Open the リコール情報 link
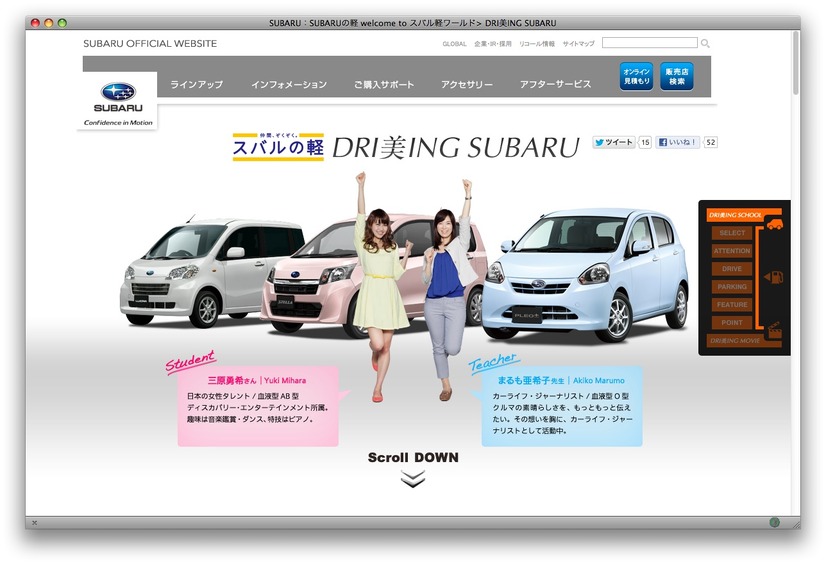 537,44
